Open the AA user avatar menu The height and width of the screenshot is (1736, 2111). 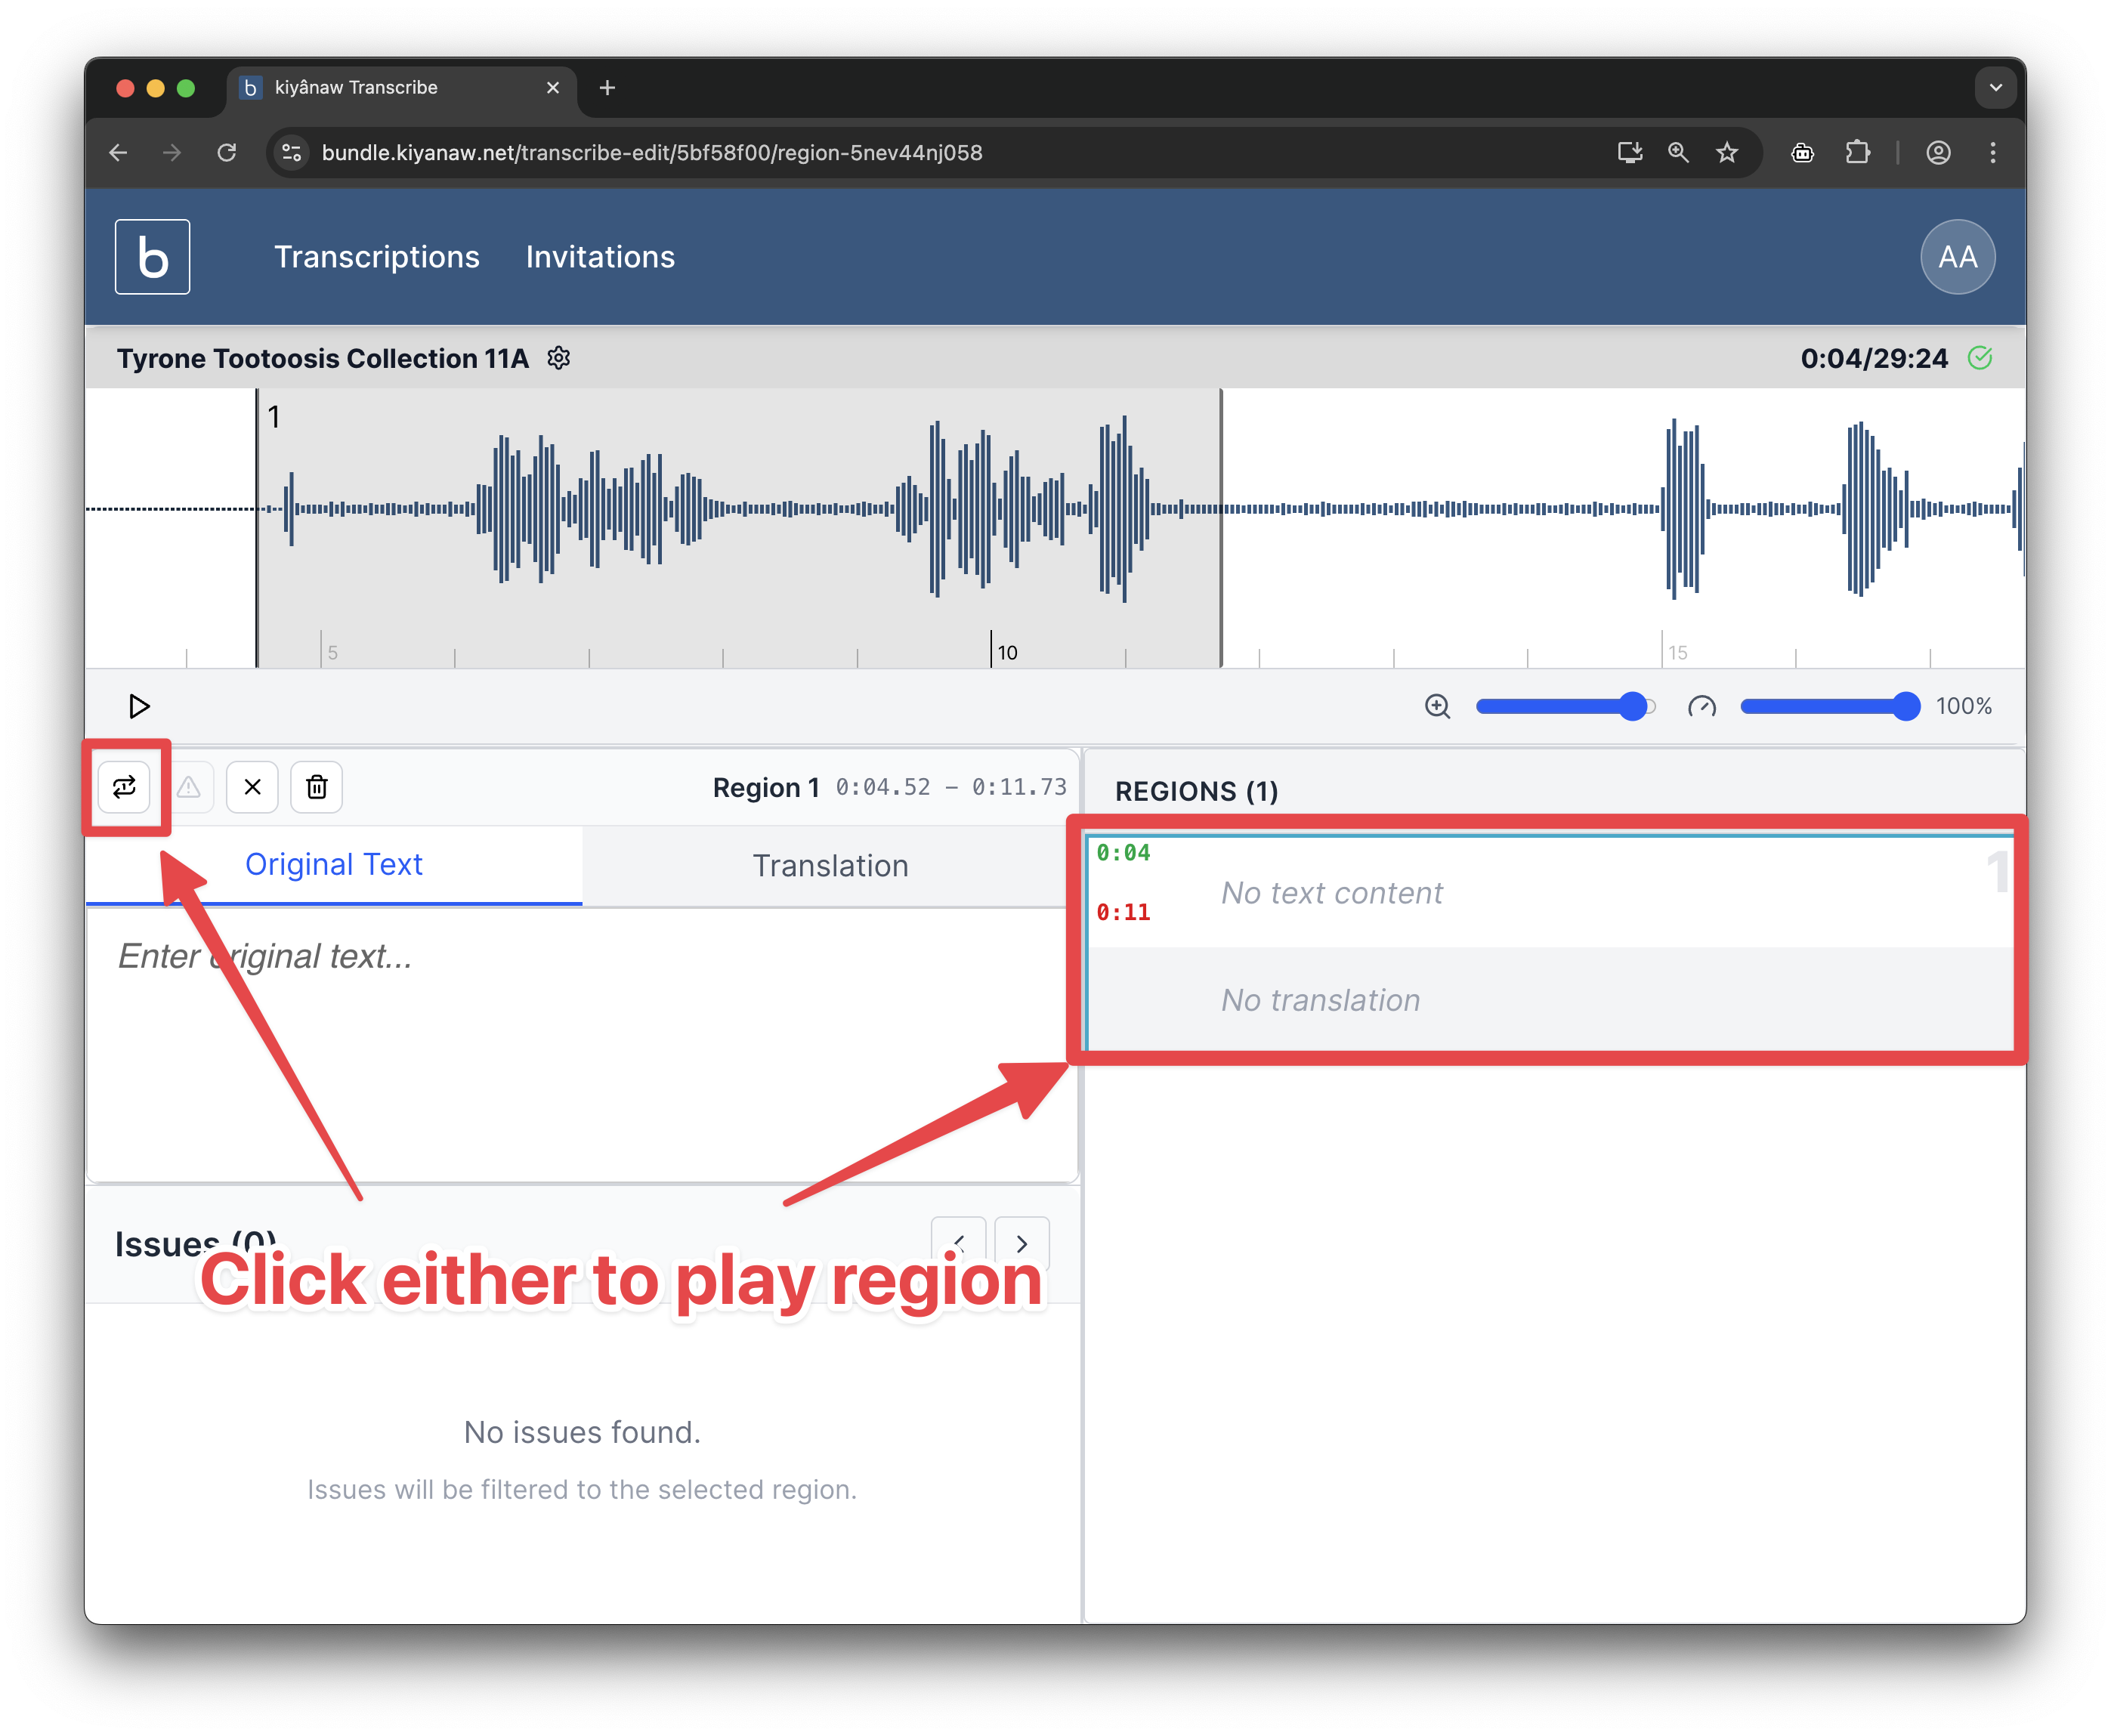click(x=1957, y=257)
